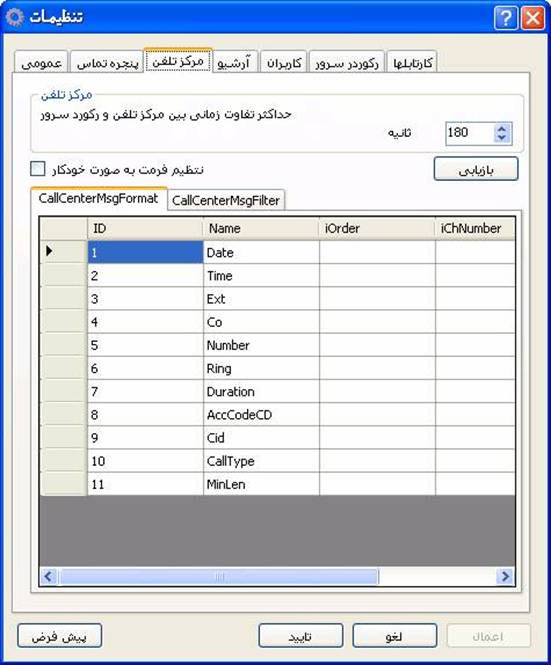The height and width of the screenshot is (665, 551).
Task: Click the help question mark icon
Action: click(x=506, y=18)
